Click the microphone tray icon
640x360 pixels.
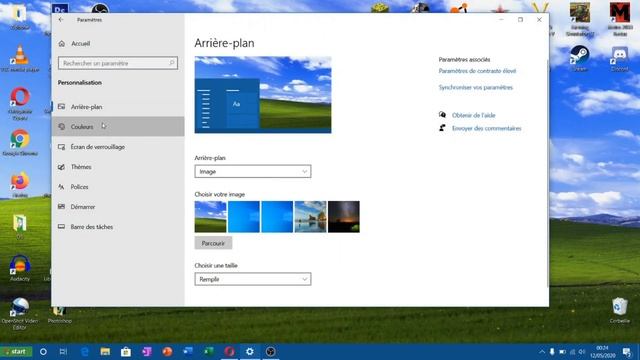coord(552,351)
